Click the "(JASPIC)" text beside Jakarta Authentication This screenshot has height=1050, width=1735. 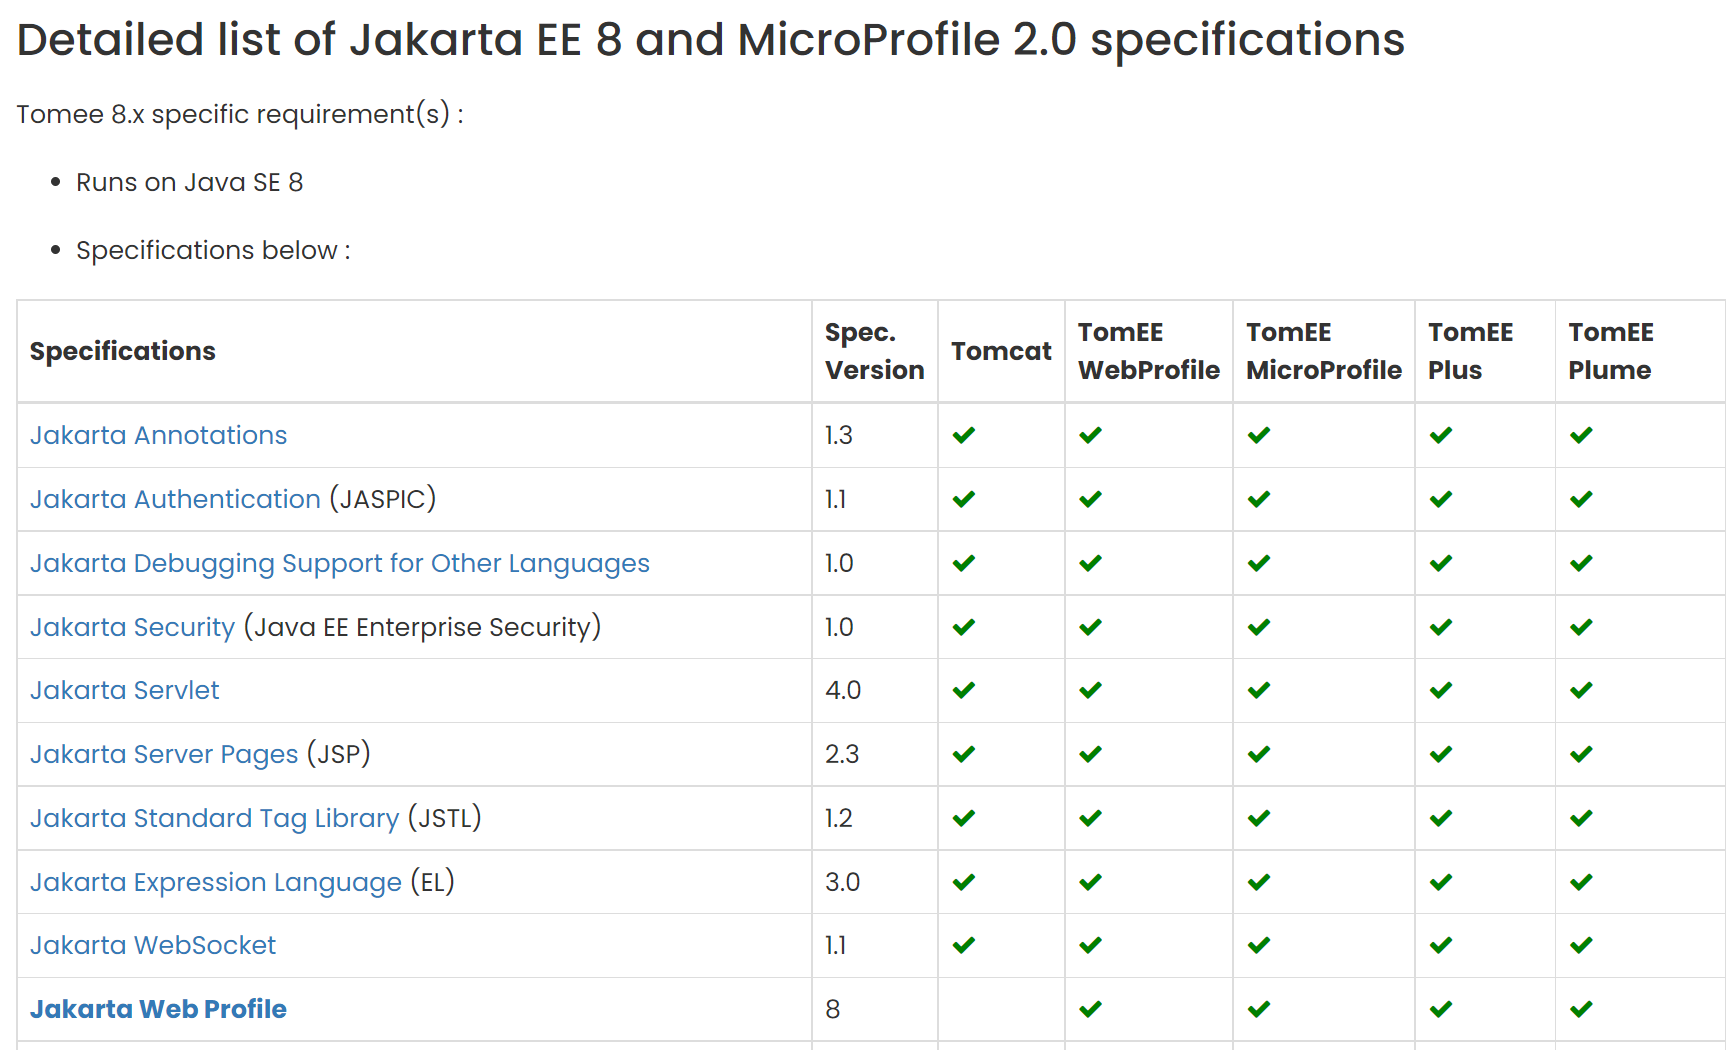click(383, 499)
